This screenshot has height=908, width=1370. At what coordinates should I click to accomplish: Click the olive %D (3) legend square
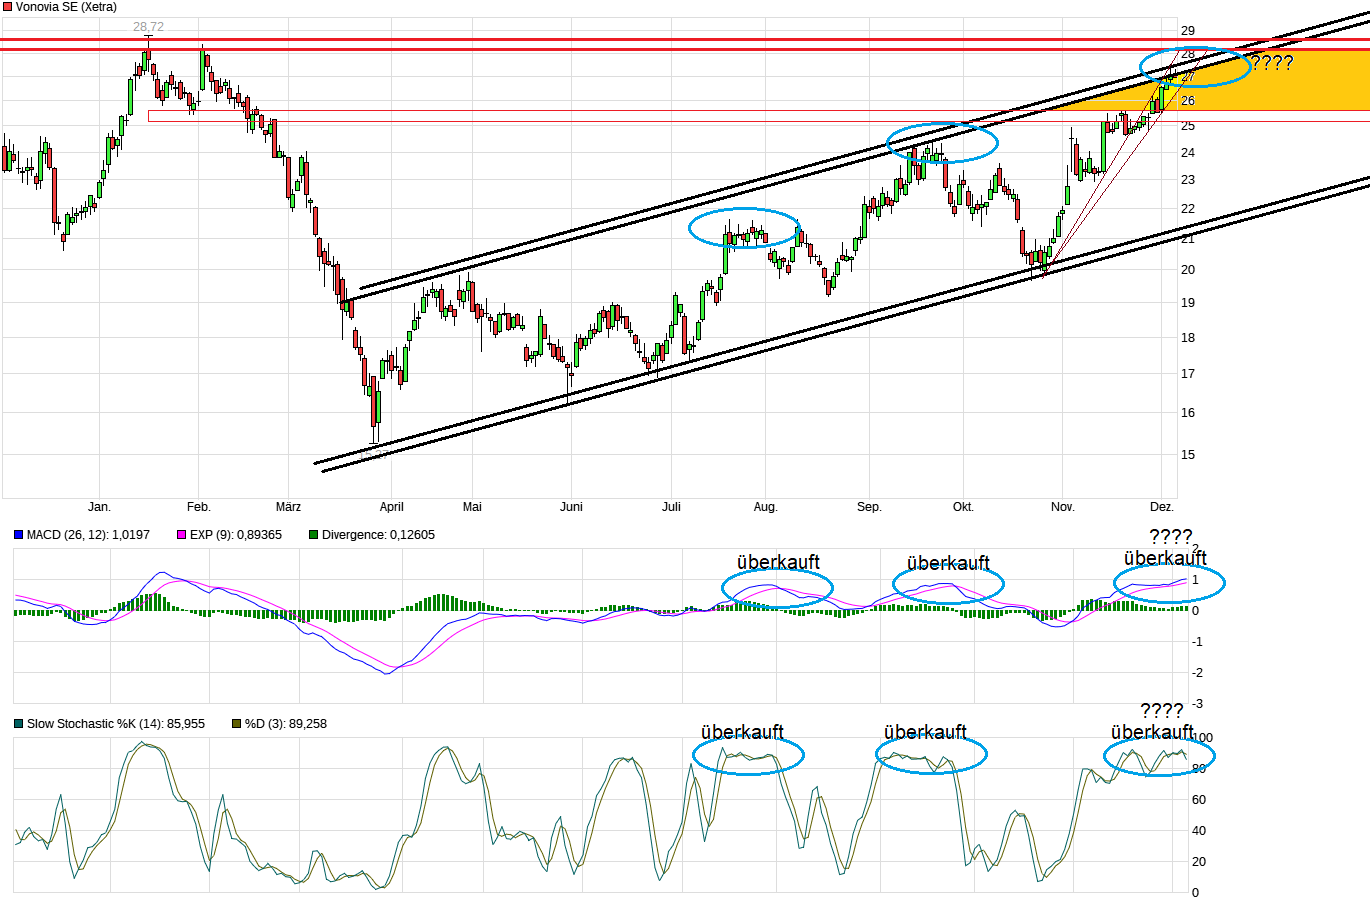tap(236, 724)
